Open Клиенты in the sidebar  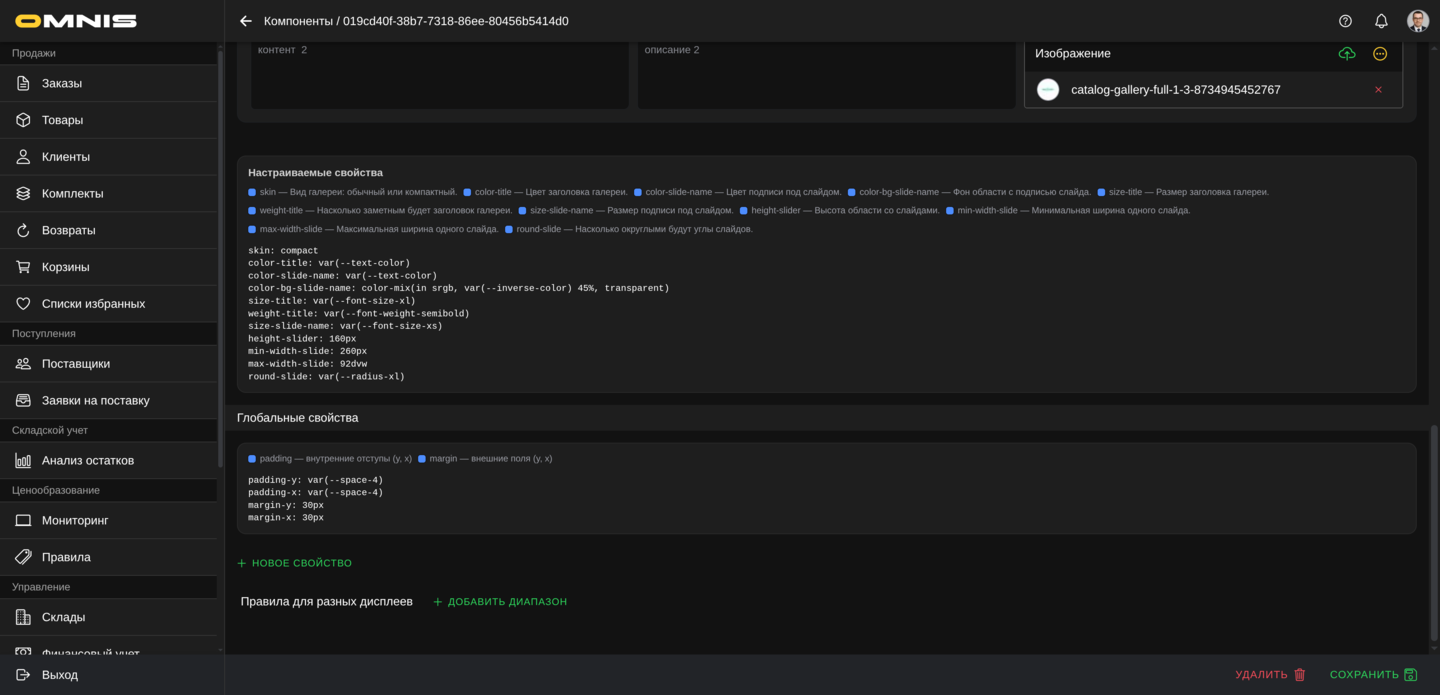[x=65, y=157]
